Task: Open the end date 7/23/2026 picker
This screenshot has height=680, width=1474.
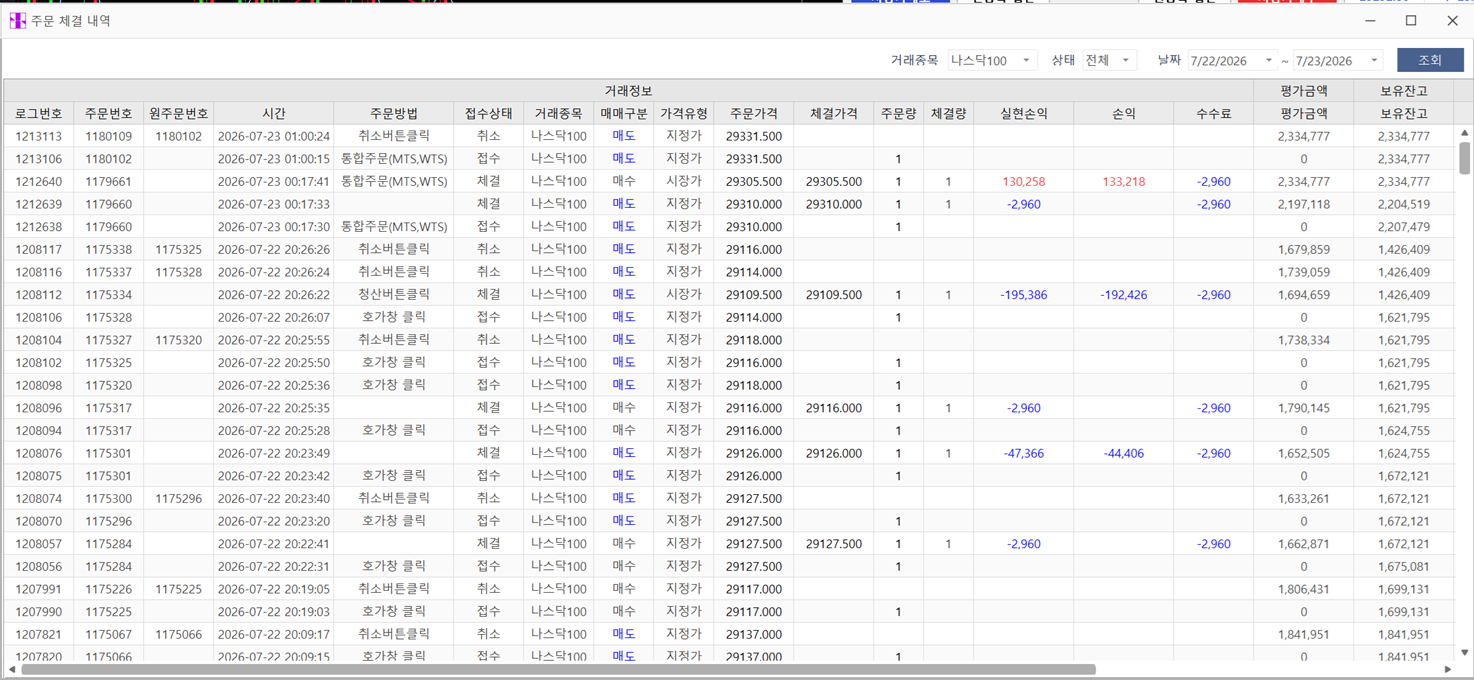Action: click(x=1338, y=60)
